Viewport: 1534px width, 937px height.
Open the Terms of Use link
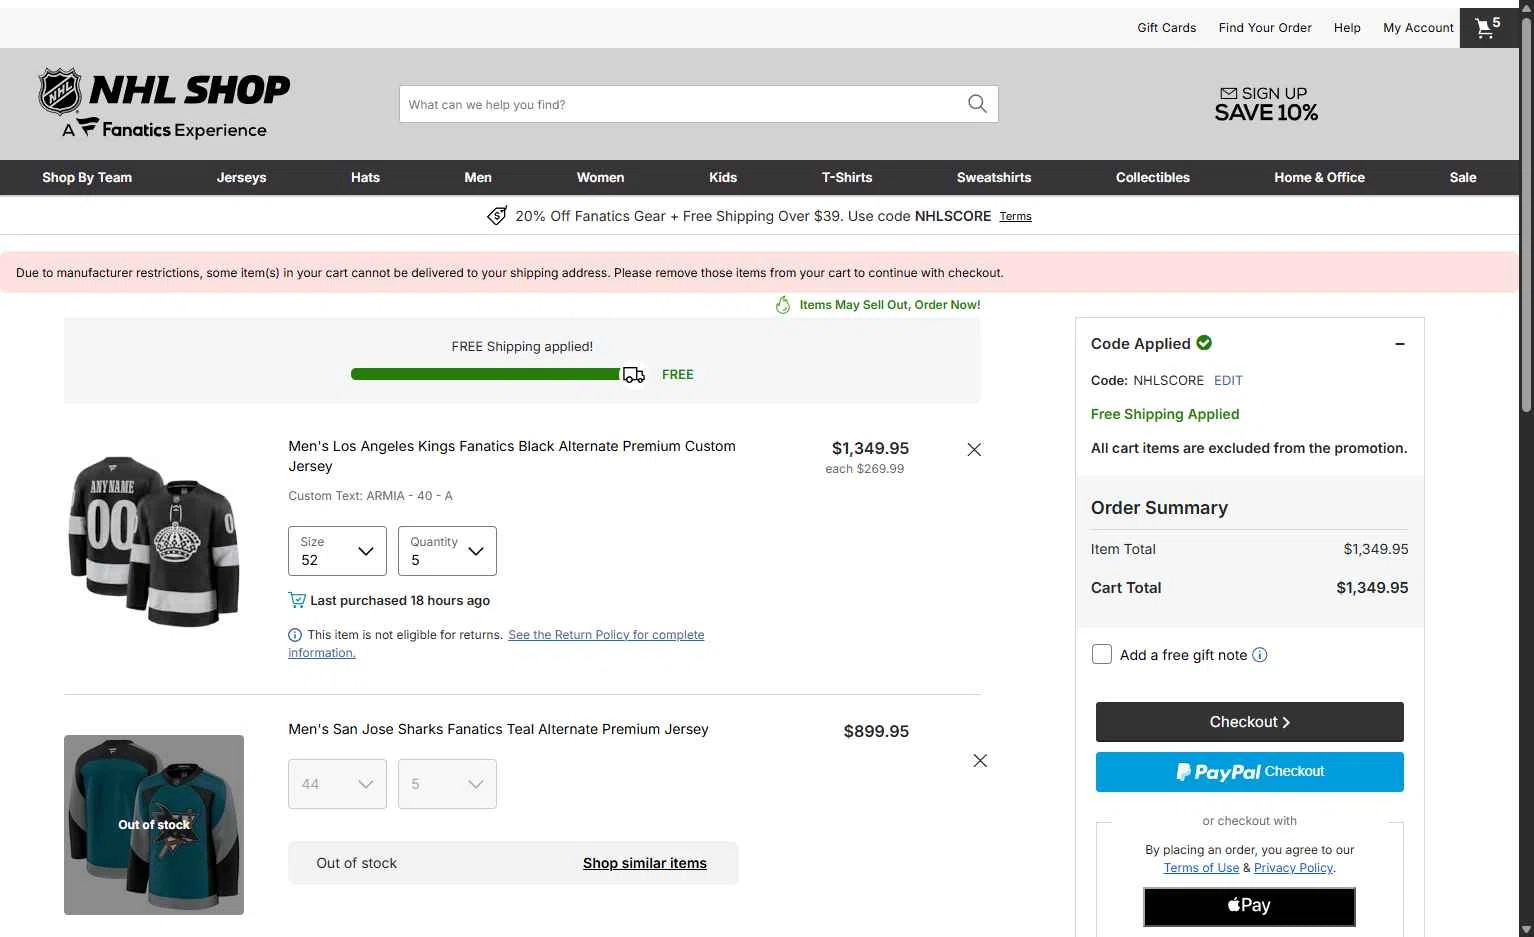click(x=1201, y=868)
